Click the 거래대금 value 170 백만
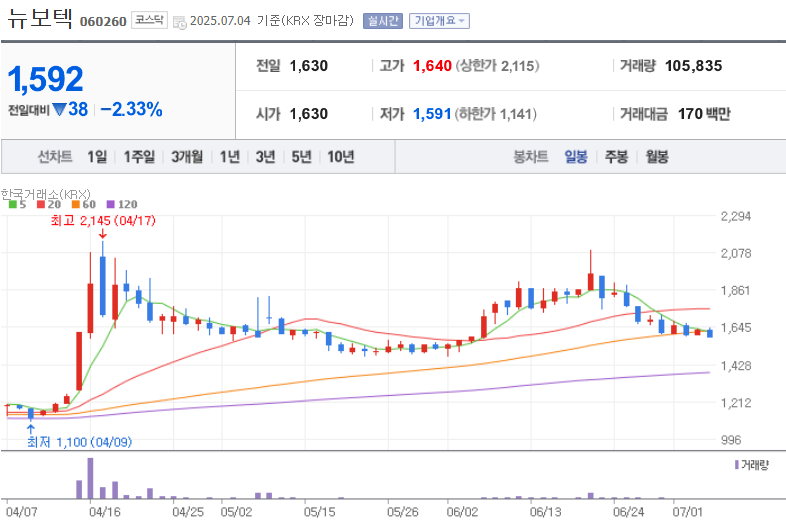The width and height of the screenshot is (786, 523). point(704,114)
